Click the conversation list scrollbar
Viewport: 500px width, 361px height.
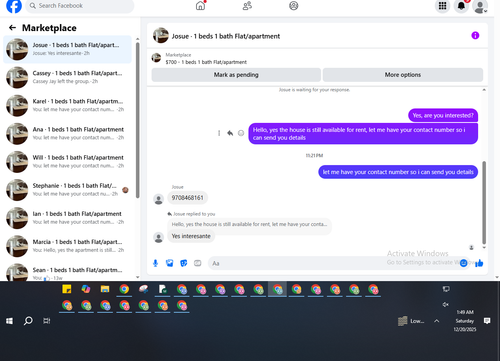[x=137, y=120]
